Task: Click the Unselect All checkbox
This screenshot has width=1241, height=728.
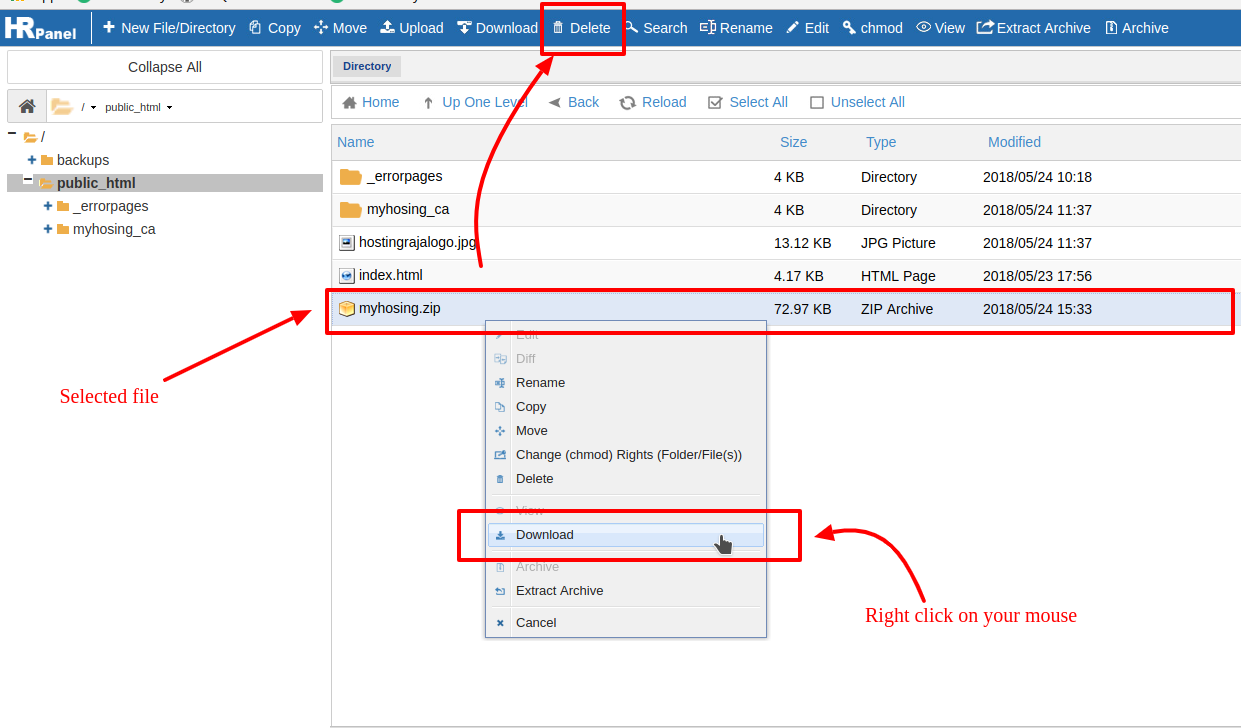Action: pyautogui.click(x=817, y=102)
